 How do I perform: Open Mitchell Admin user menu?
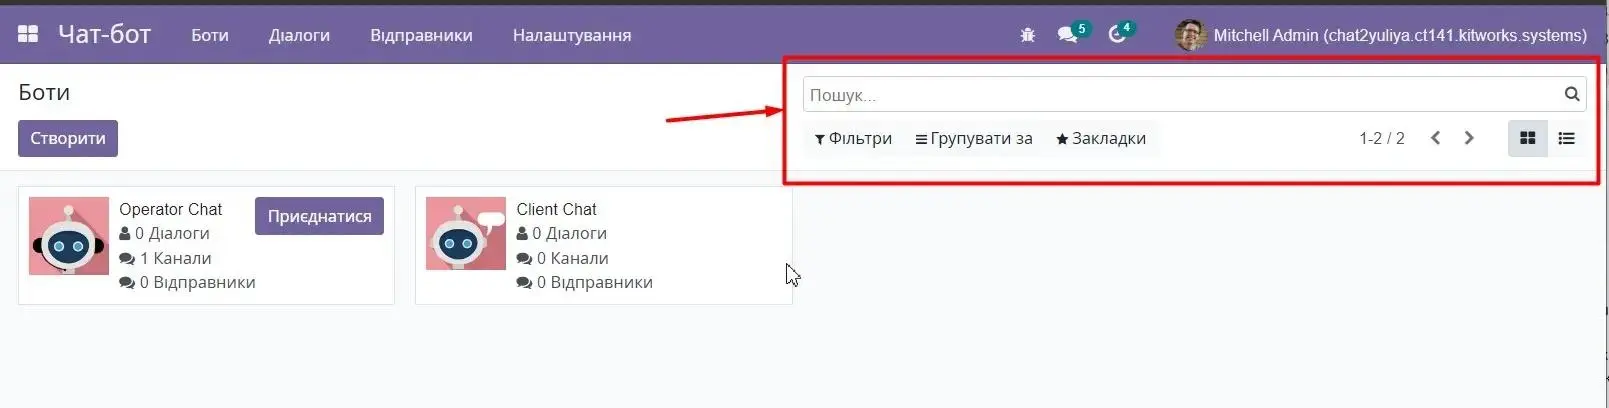tap(1381, 35)
